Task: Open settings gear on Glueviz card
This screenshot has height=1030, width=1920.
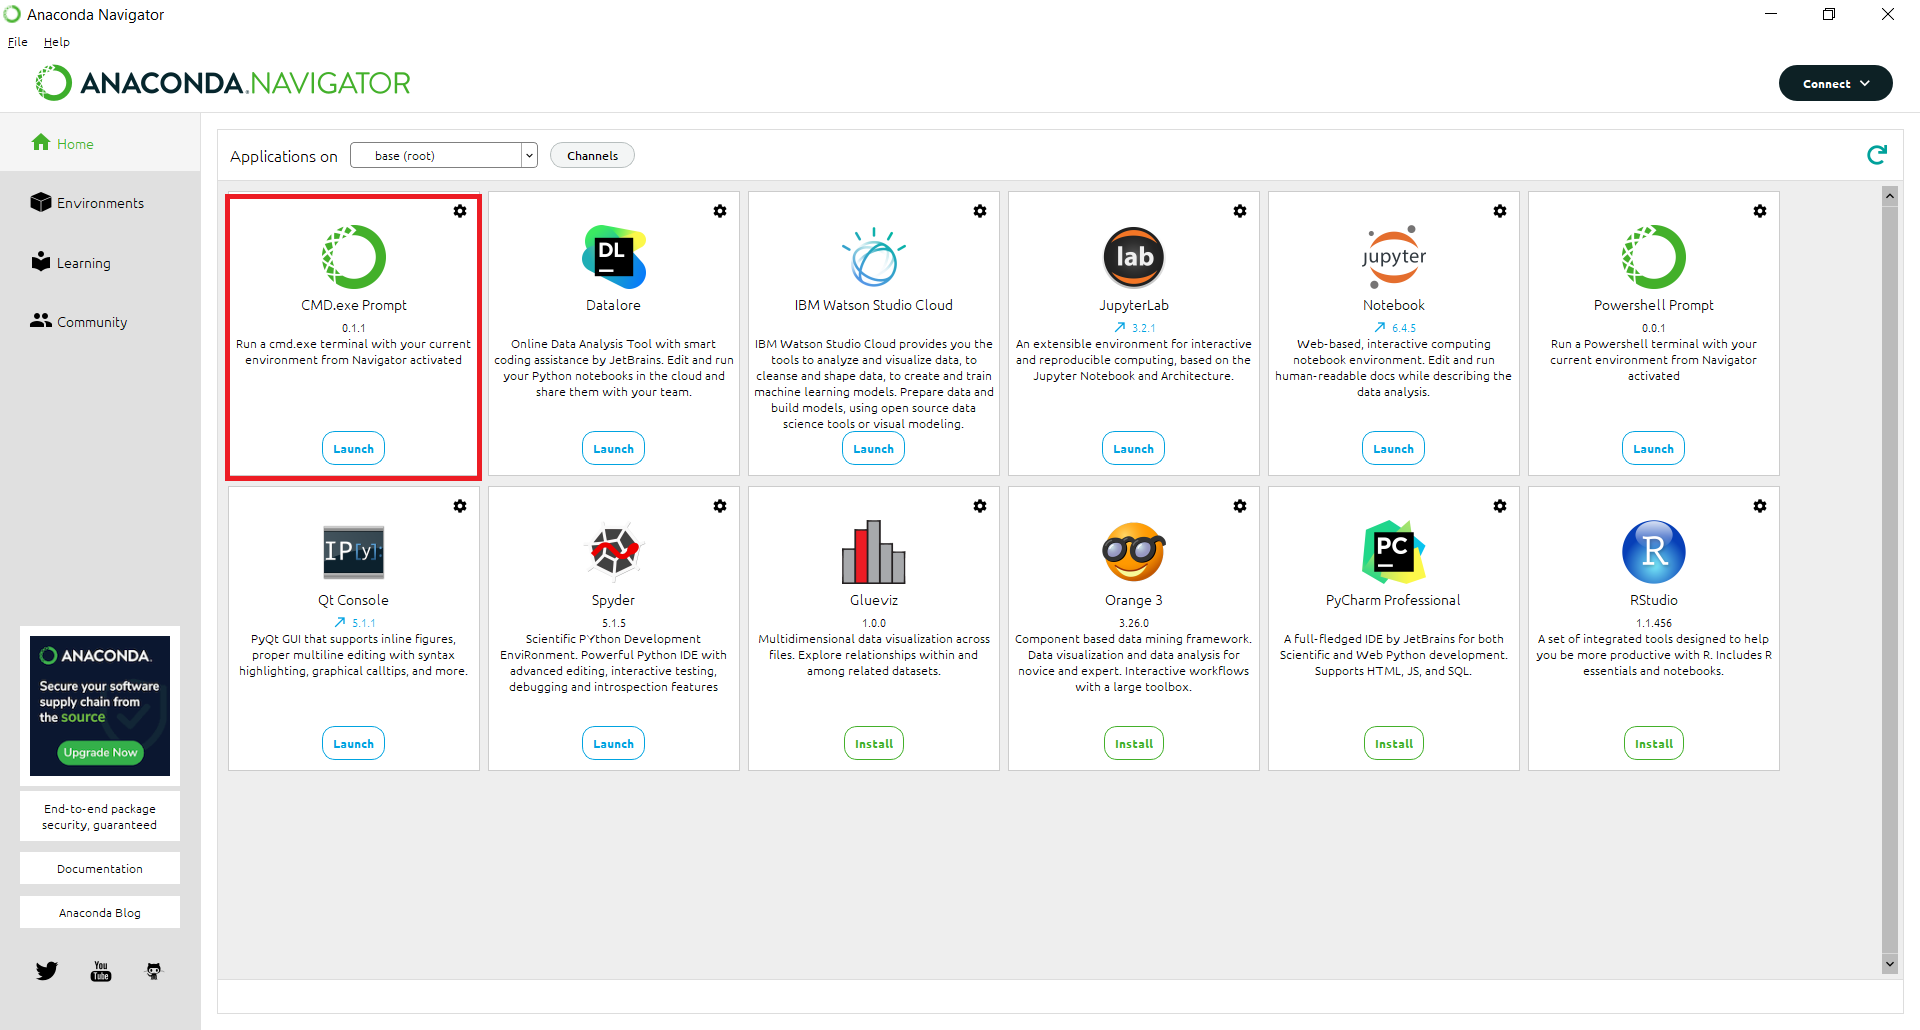Action: coord(980,506)
